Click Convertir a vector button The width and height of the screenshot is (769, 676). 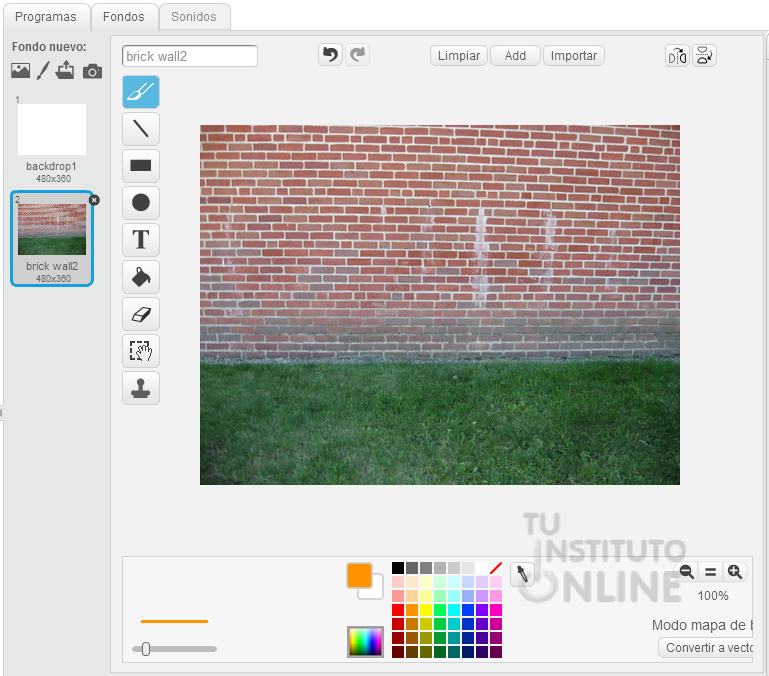point(706,648)
